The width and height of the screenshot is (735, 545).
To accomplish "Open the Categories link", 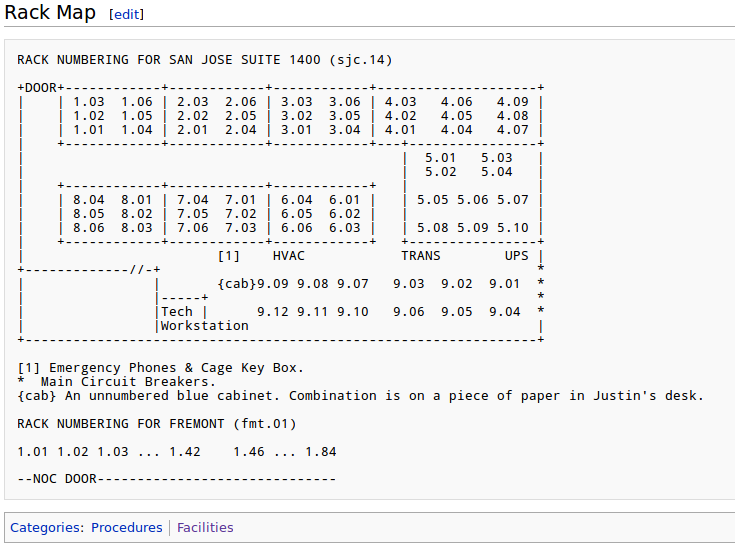I will [47, 527].
